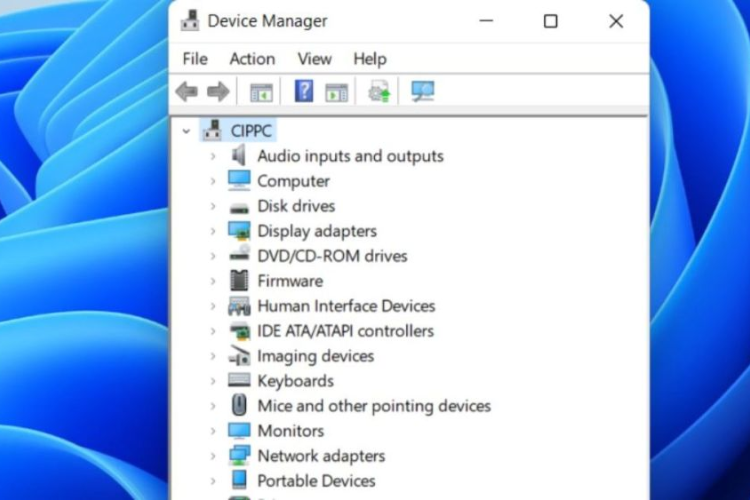Viewport: 750px width, 500px height.
Task: Select the Computer label
Action: click(294, 181)
